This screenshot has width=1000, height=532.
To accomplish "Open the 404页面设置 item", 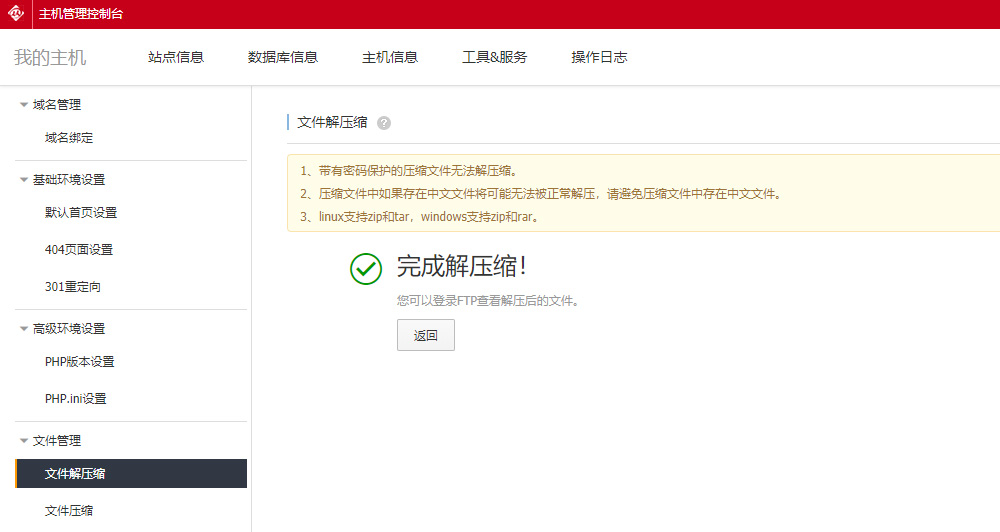I will tap(79, 250).
